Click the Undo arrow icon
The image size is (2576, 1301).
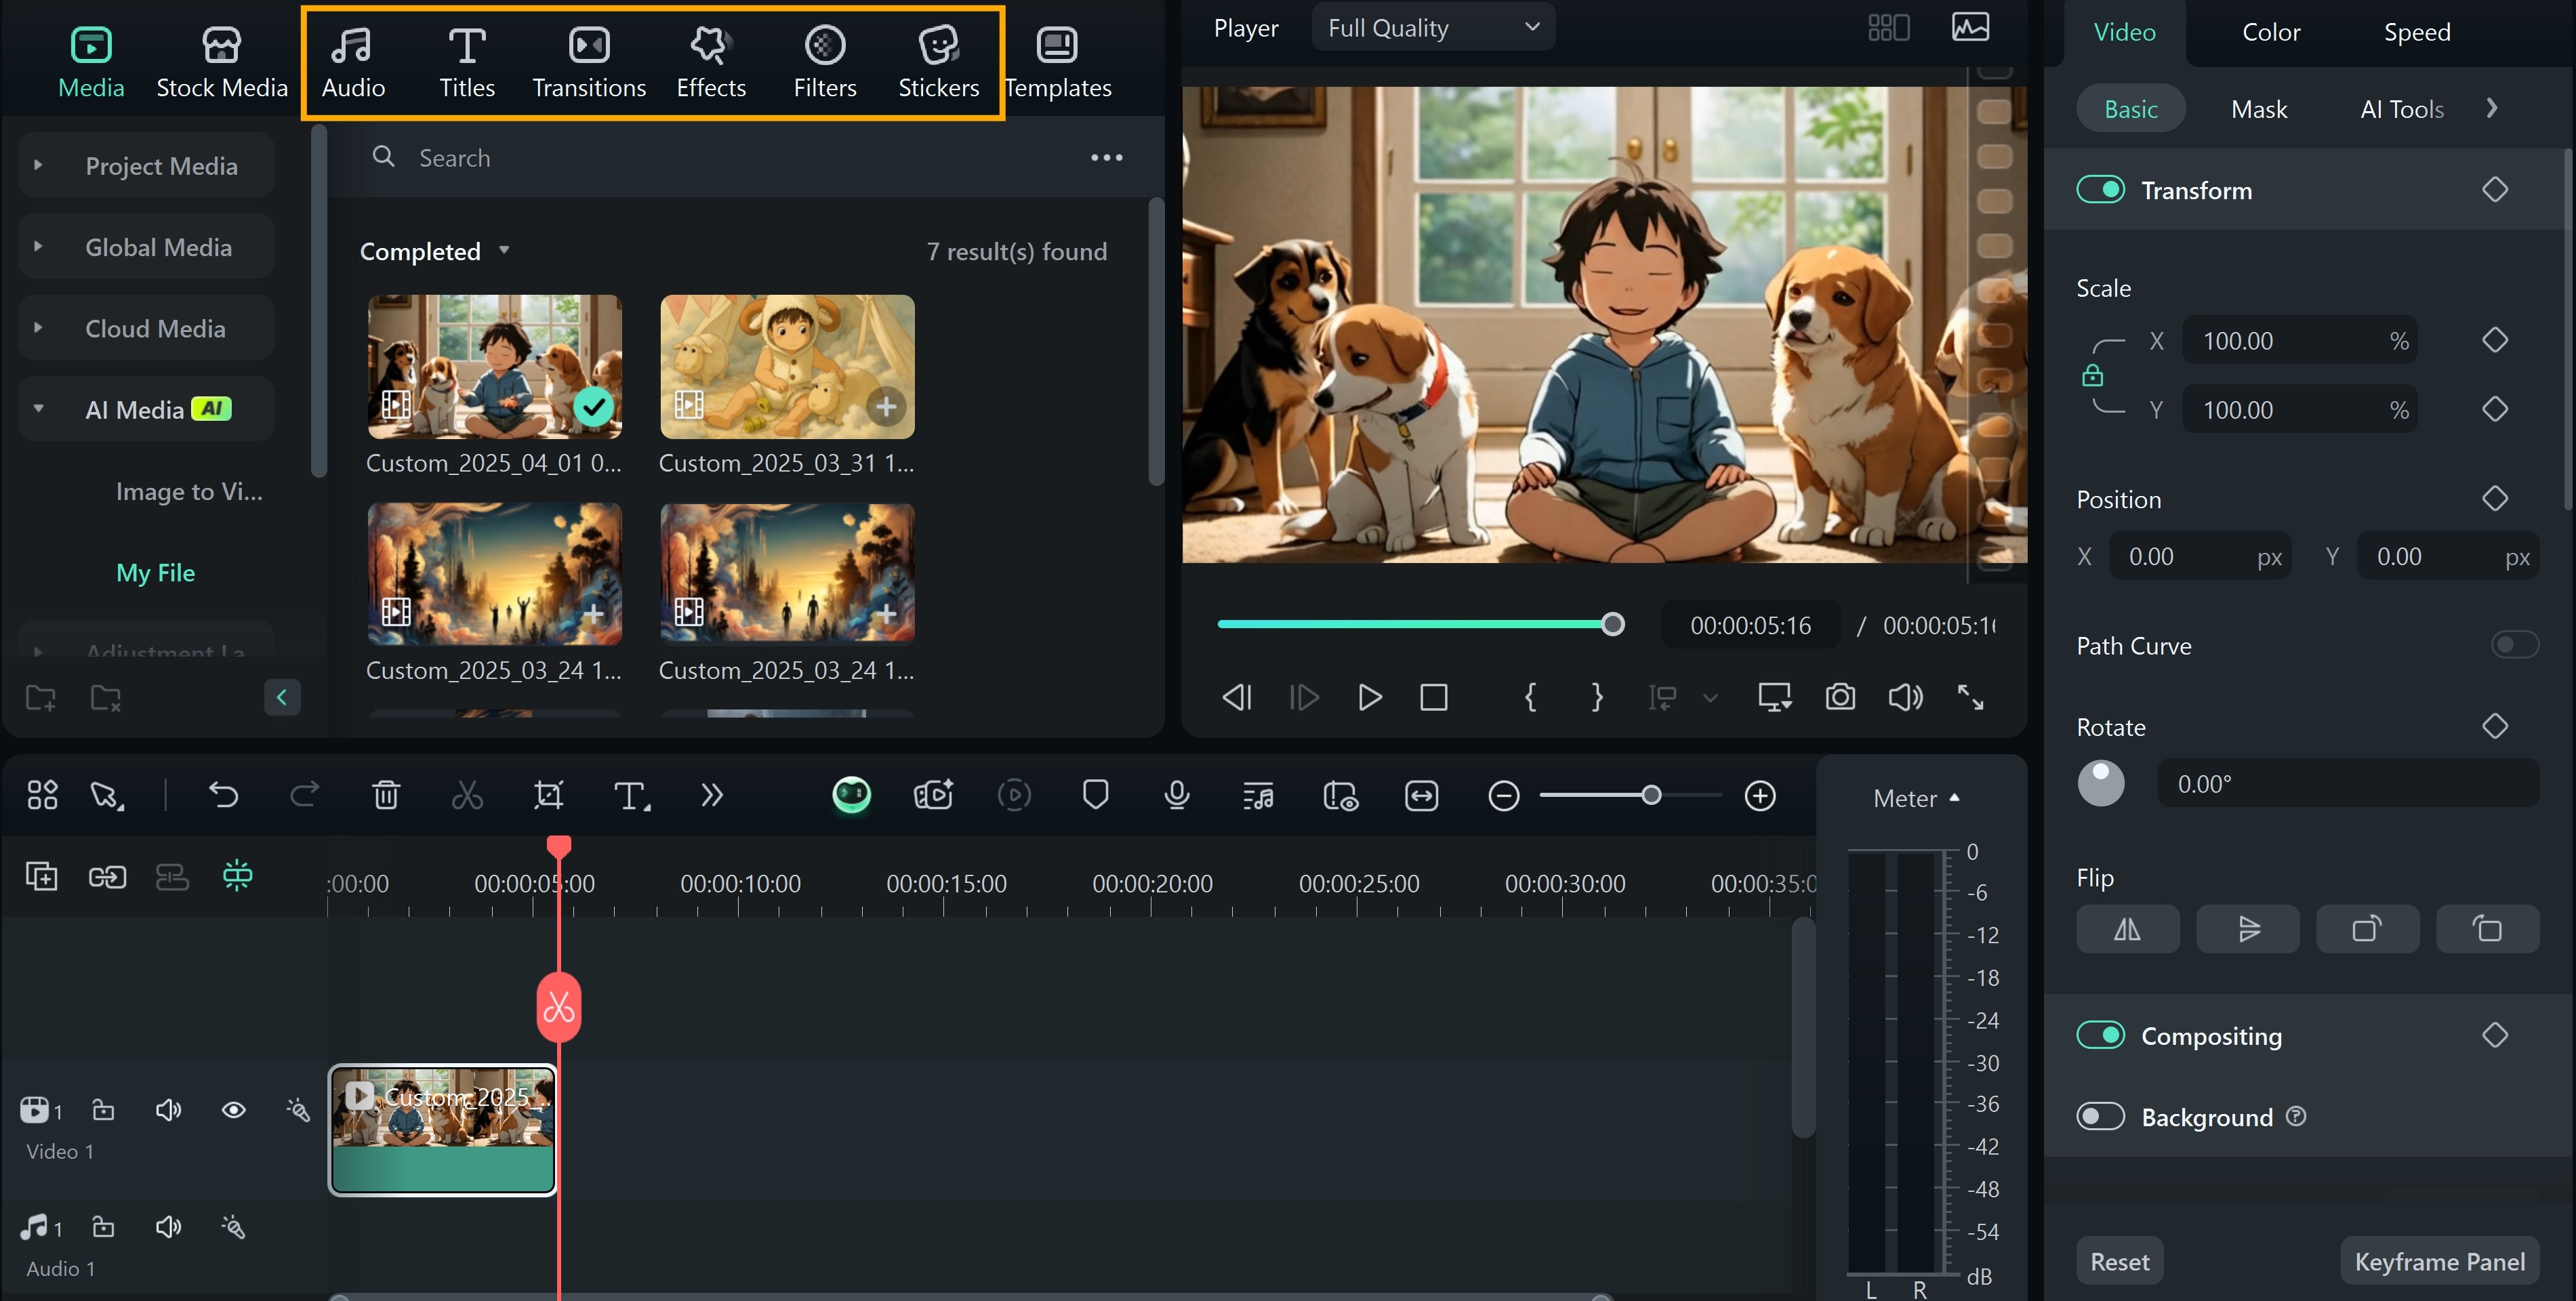tap(223, 795)
